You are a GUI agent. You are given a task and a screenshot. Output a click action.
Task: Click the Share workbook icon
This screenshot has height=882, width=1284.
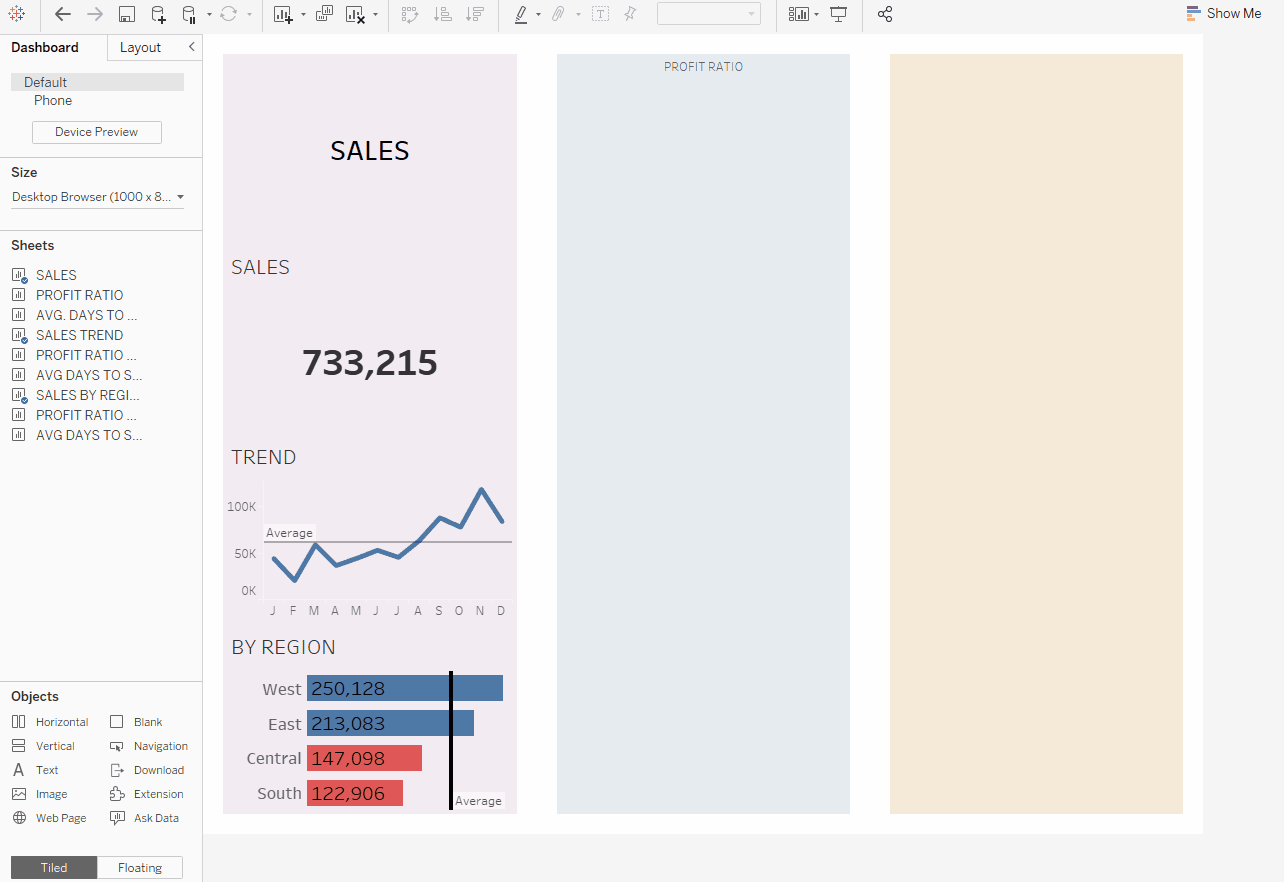(x=884, y=14)
